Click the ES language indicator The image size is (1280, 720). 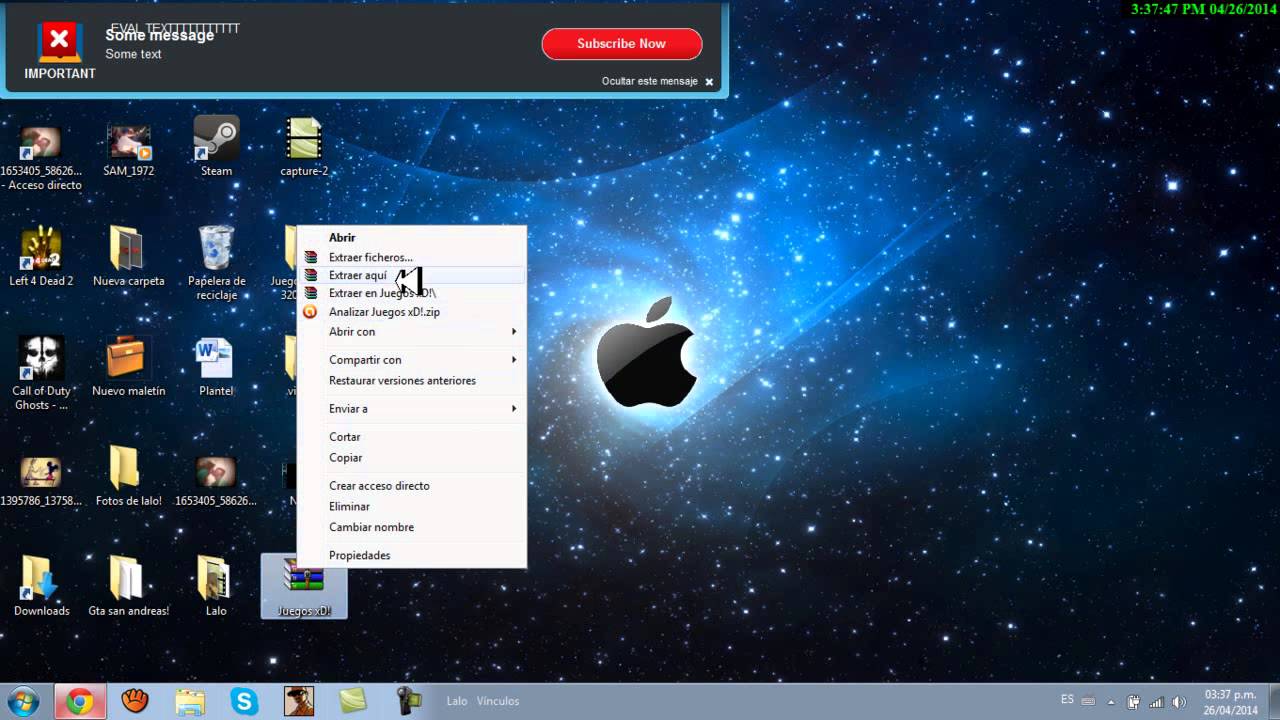point(1067,700)
